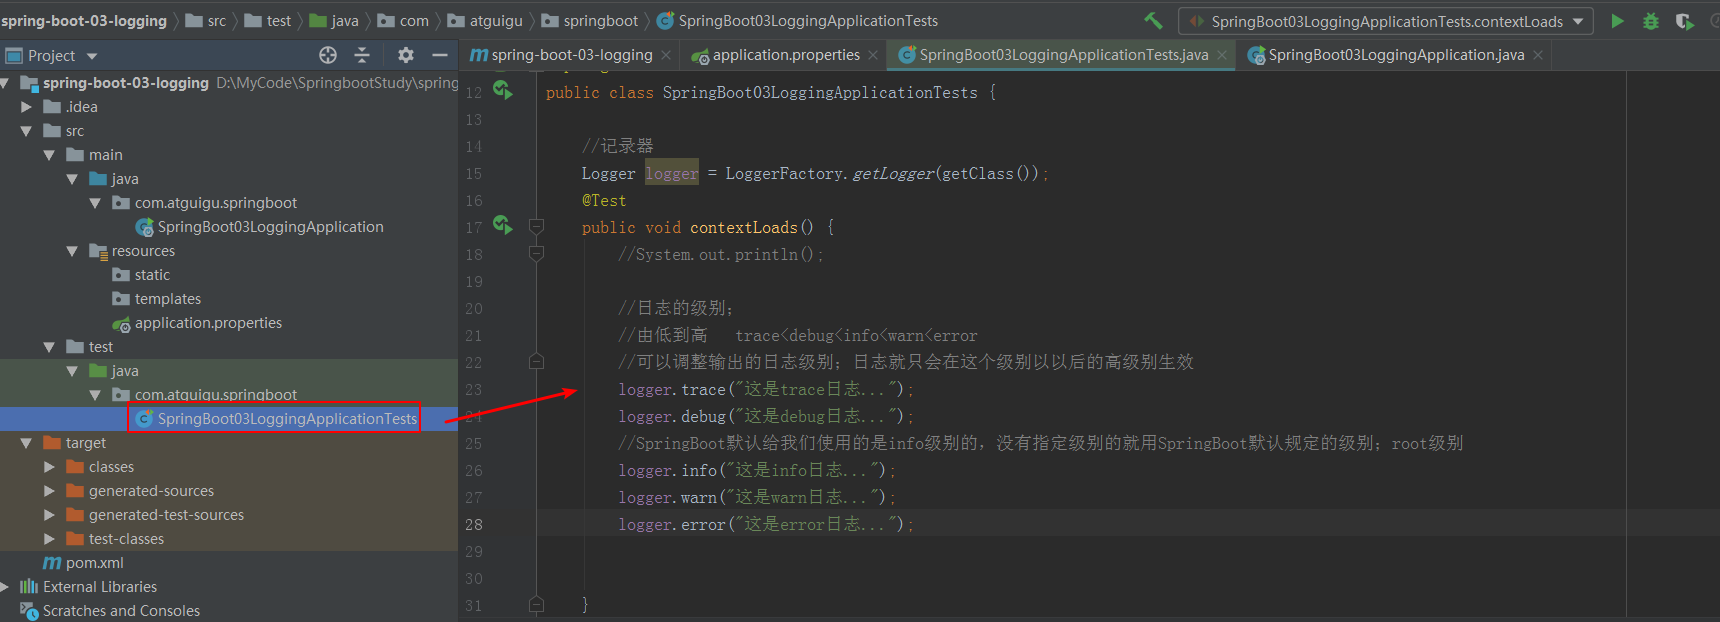Click the closing fold marker on line 31
1720x622 pixels.
pyautogui.click(x=536, y=604)
